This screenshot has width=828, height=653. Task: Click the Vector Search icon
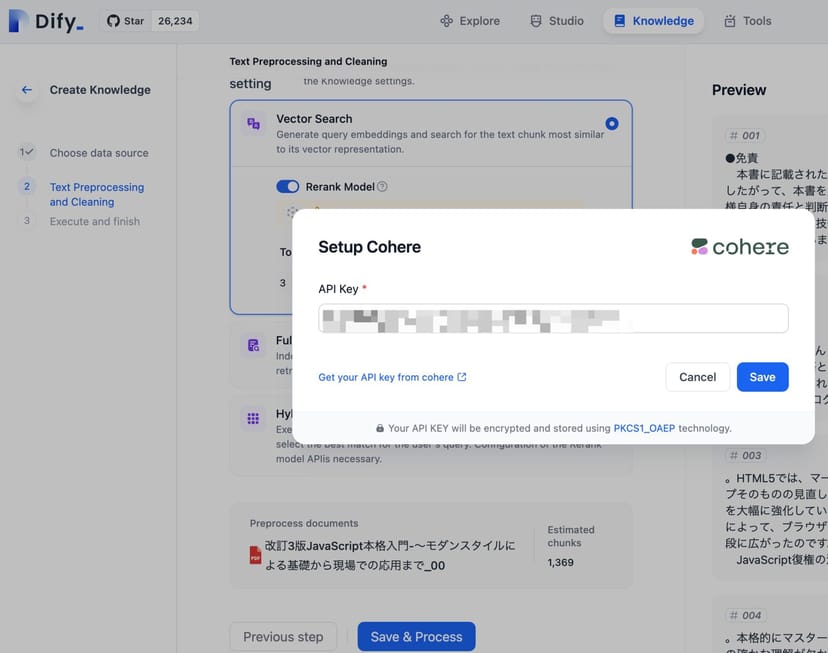point(254,123)
